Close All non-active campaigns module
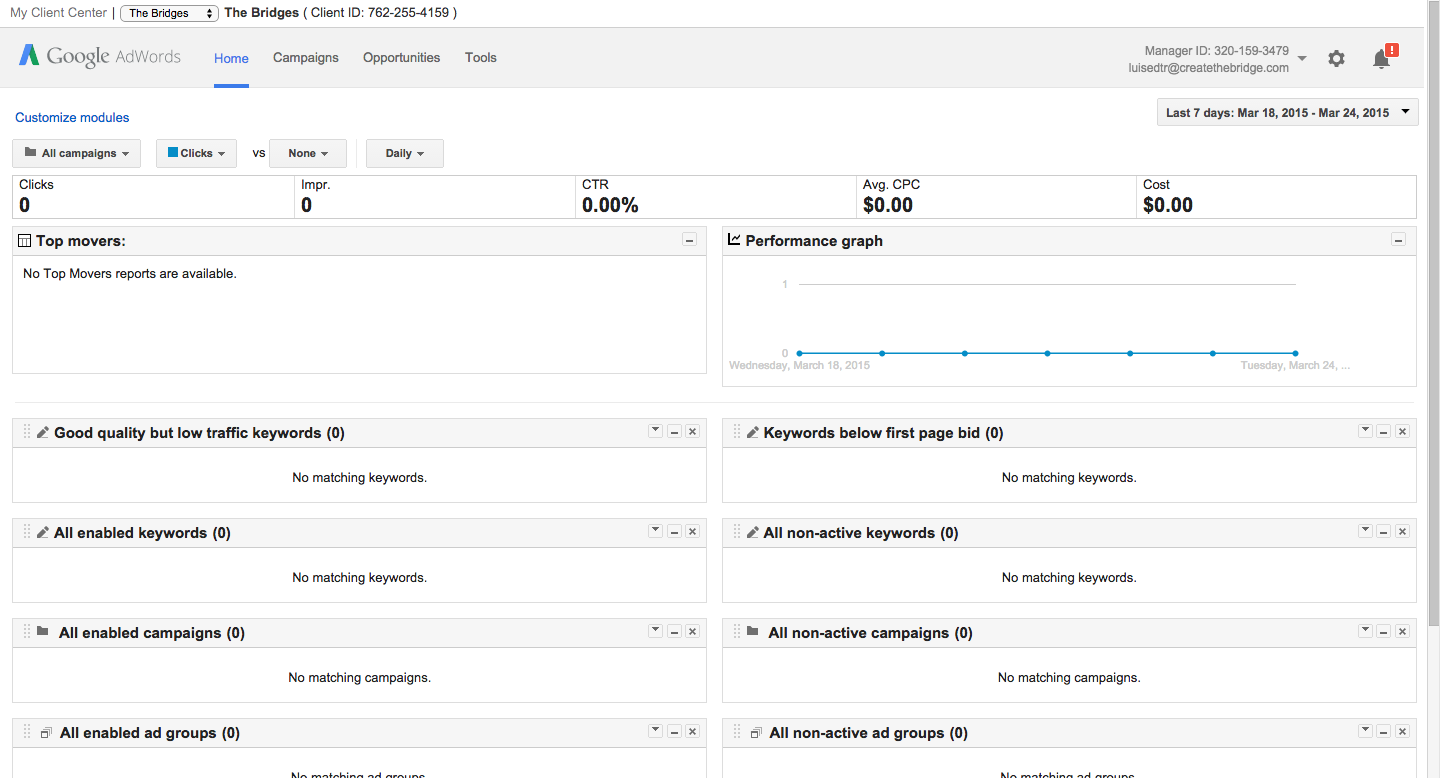1440x778 pixels. click(x=1402, y=631)
